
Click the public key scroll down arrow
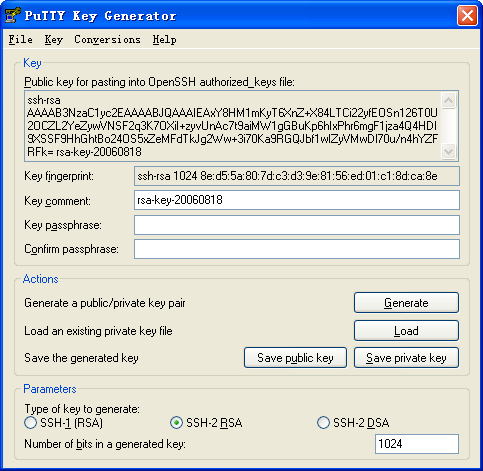pos(448,152)
